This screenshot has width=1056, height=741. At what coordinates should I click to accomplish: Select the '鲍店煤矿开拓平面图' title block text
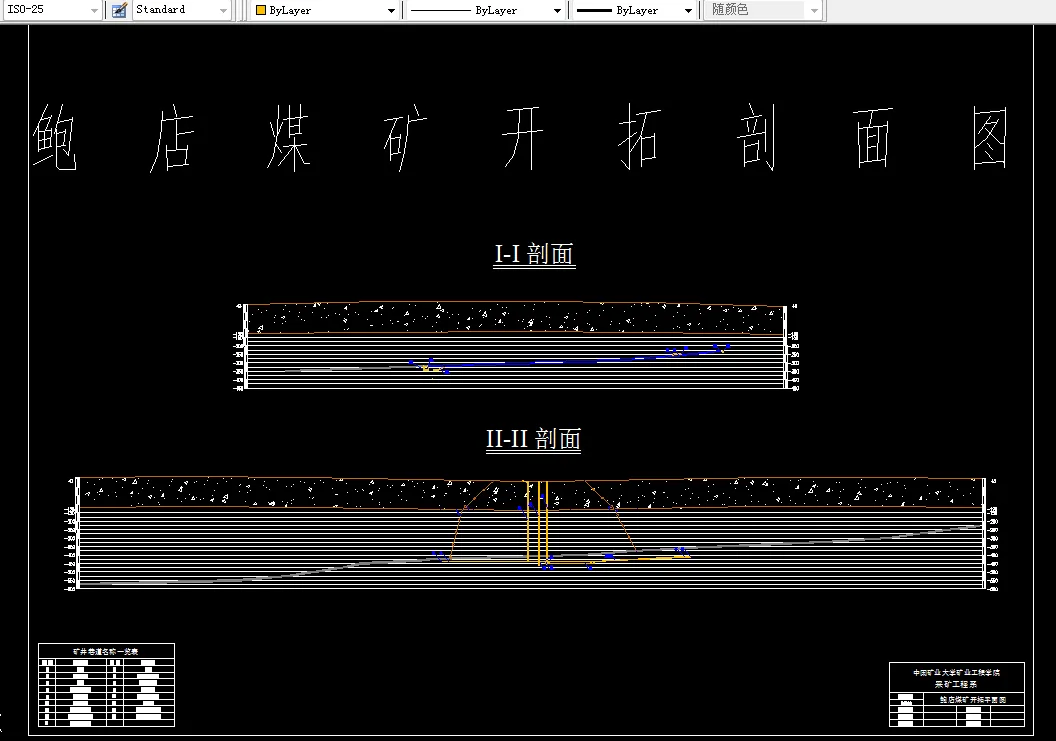[973, 700]
